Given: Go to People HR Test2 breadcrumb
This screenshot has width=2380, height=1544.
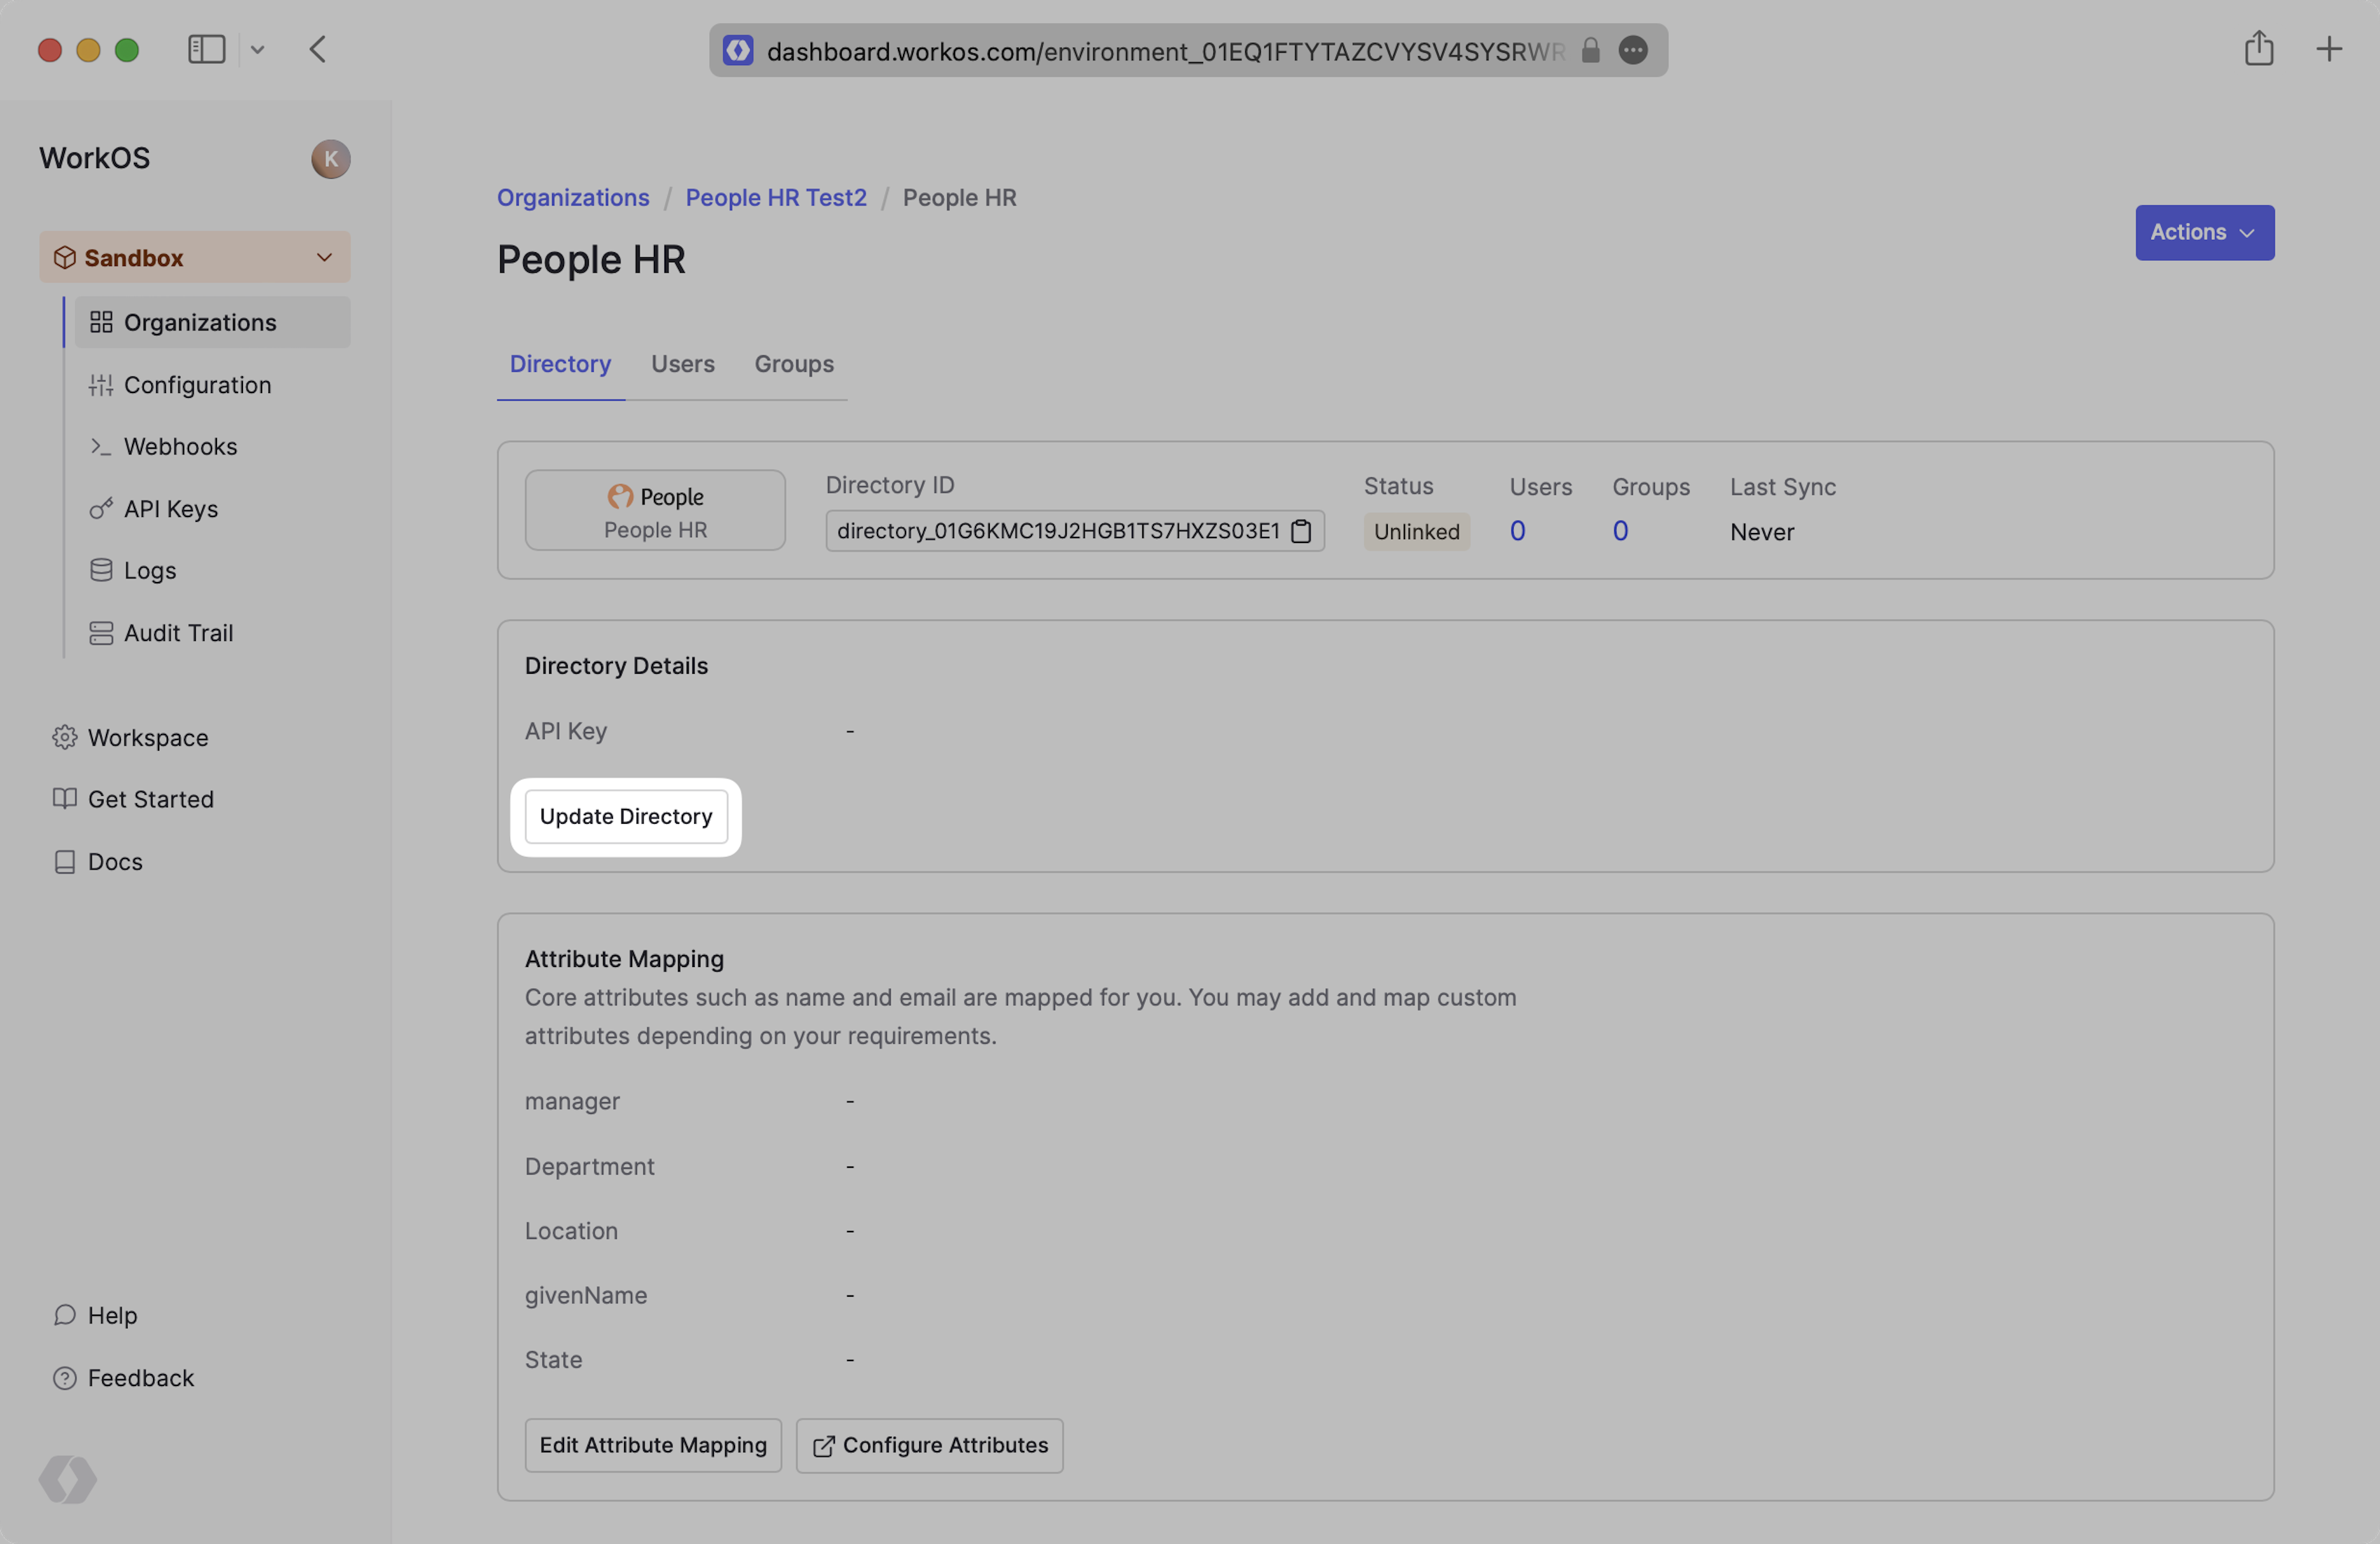Looking at the screenshot, I should pyautogui.click(x=775, y=198).
